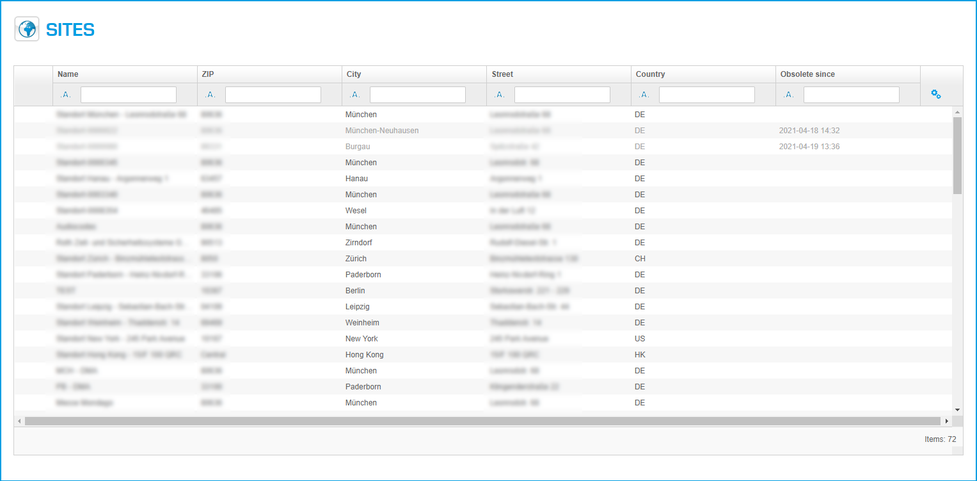This screenshot has width=977, height=481.
Task: Sort by City column header
Action: pos(414,74)
